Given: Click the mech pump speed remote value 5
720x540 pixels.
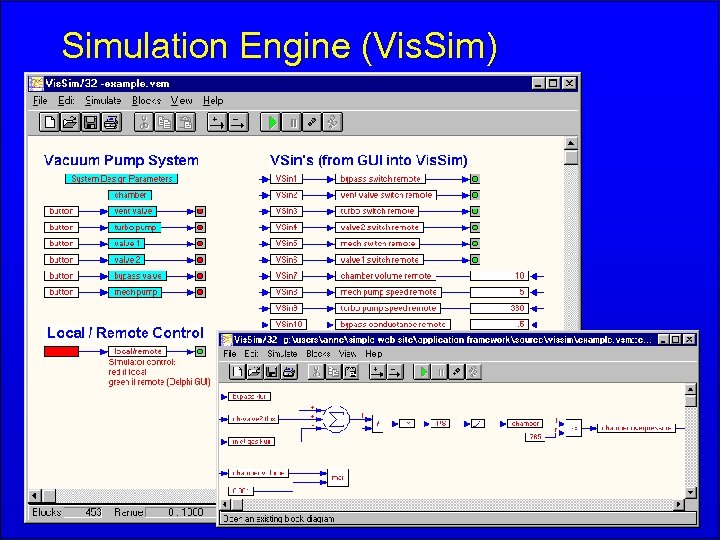Looking at the screenshot, I should (x=500, y=292).
